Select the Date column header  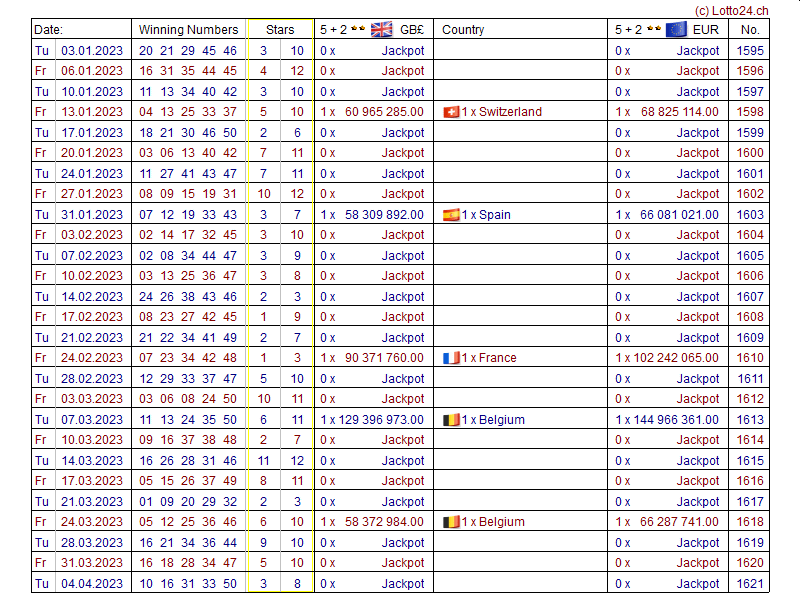(x=48, y=30)
